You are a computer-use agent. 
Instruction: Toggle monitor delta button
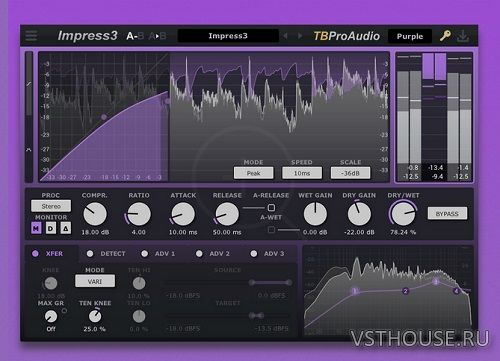(66, 228)
